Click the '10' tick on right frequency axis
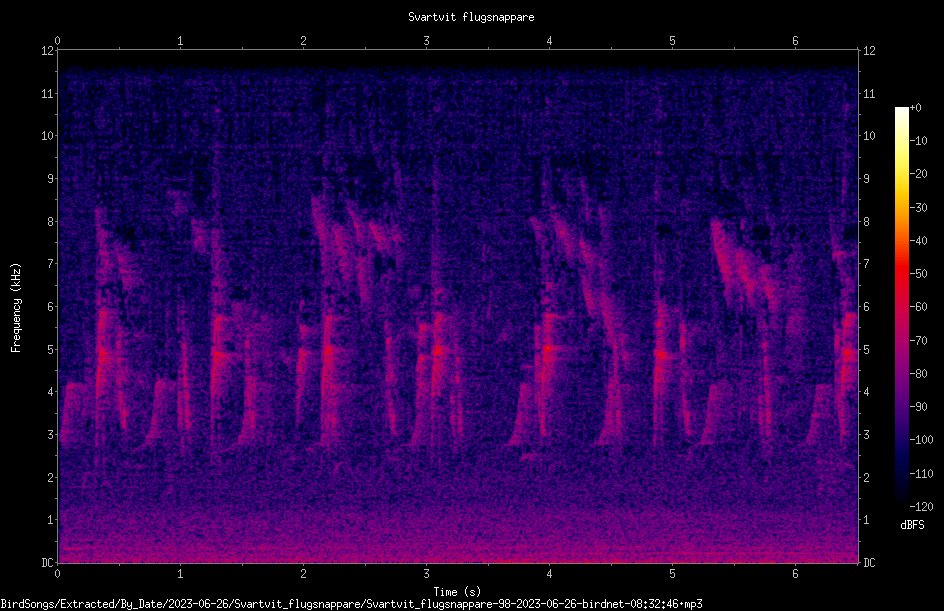Image resolution: width=944 pixels, height=611 pixels. coord(869,136)
